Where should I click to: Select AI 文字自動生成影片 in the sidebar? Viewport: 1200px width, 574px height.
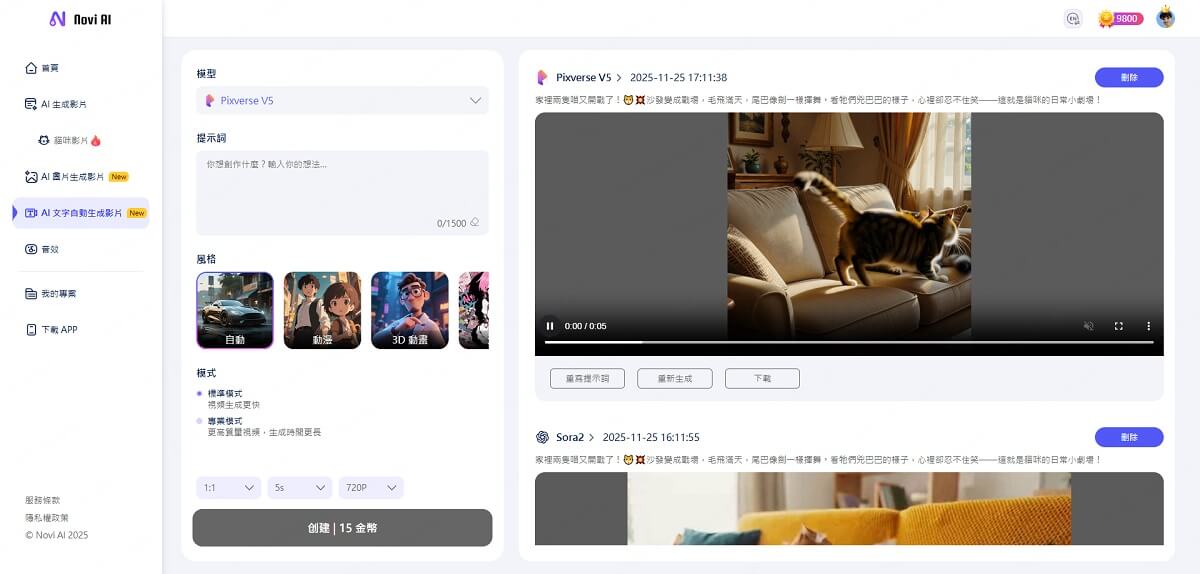coord(80,213)
